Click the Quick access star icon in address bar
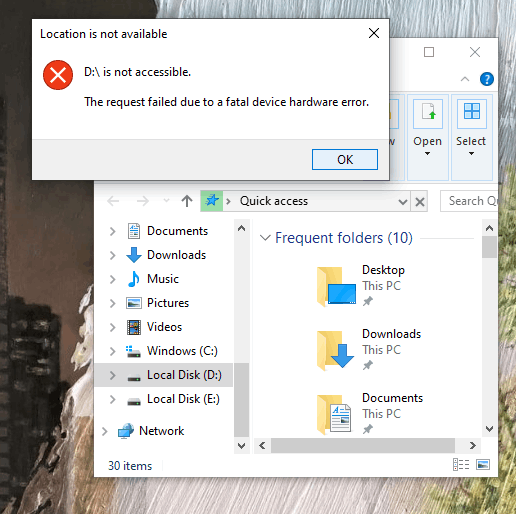This screenshot has height=514, width=516. click(x=212, y=201)
